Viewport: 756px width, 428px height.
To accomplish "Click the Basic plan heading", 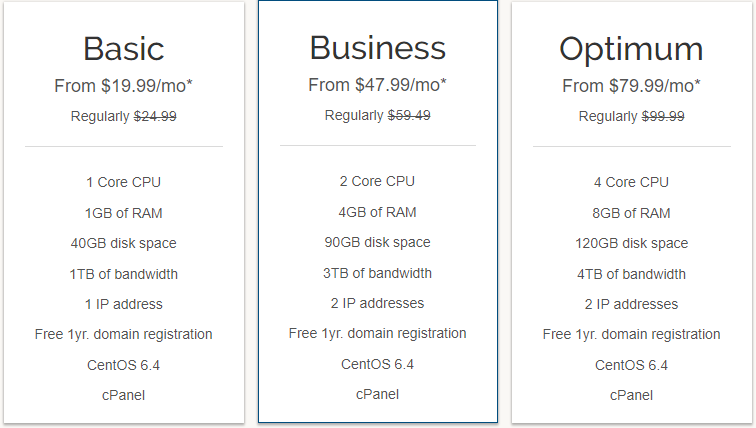I will coord(124,48).
